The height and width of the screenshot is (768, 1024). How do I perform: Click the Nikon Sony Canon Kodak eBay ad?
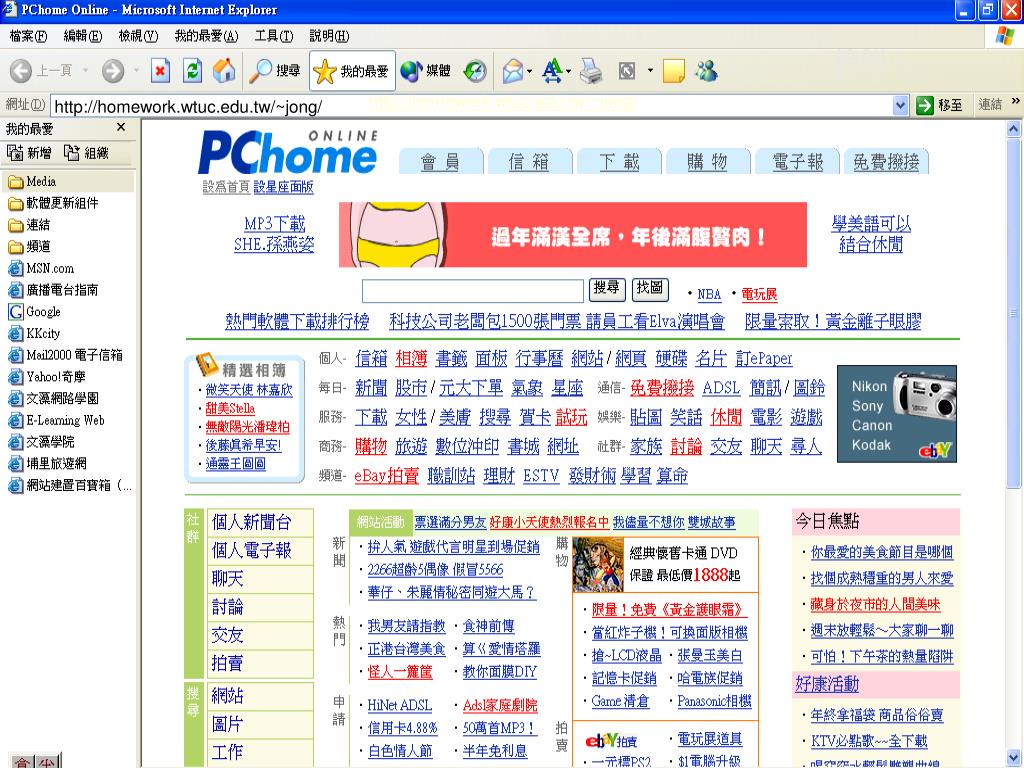pyautogui.click(x=897, y=414)
